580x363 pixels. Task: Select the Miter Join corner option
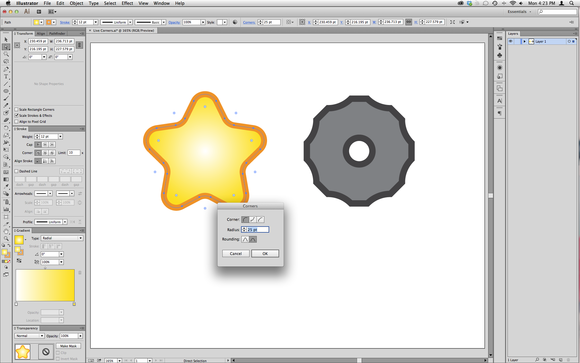click(38, 152)
